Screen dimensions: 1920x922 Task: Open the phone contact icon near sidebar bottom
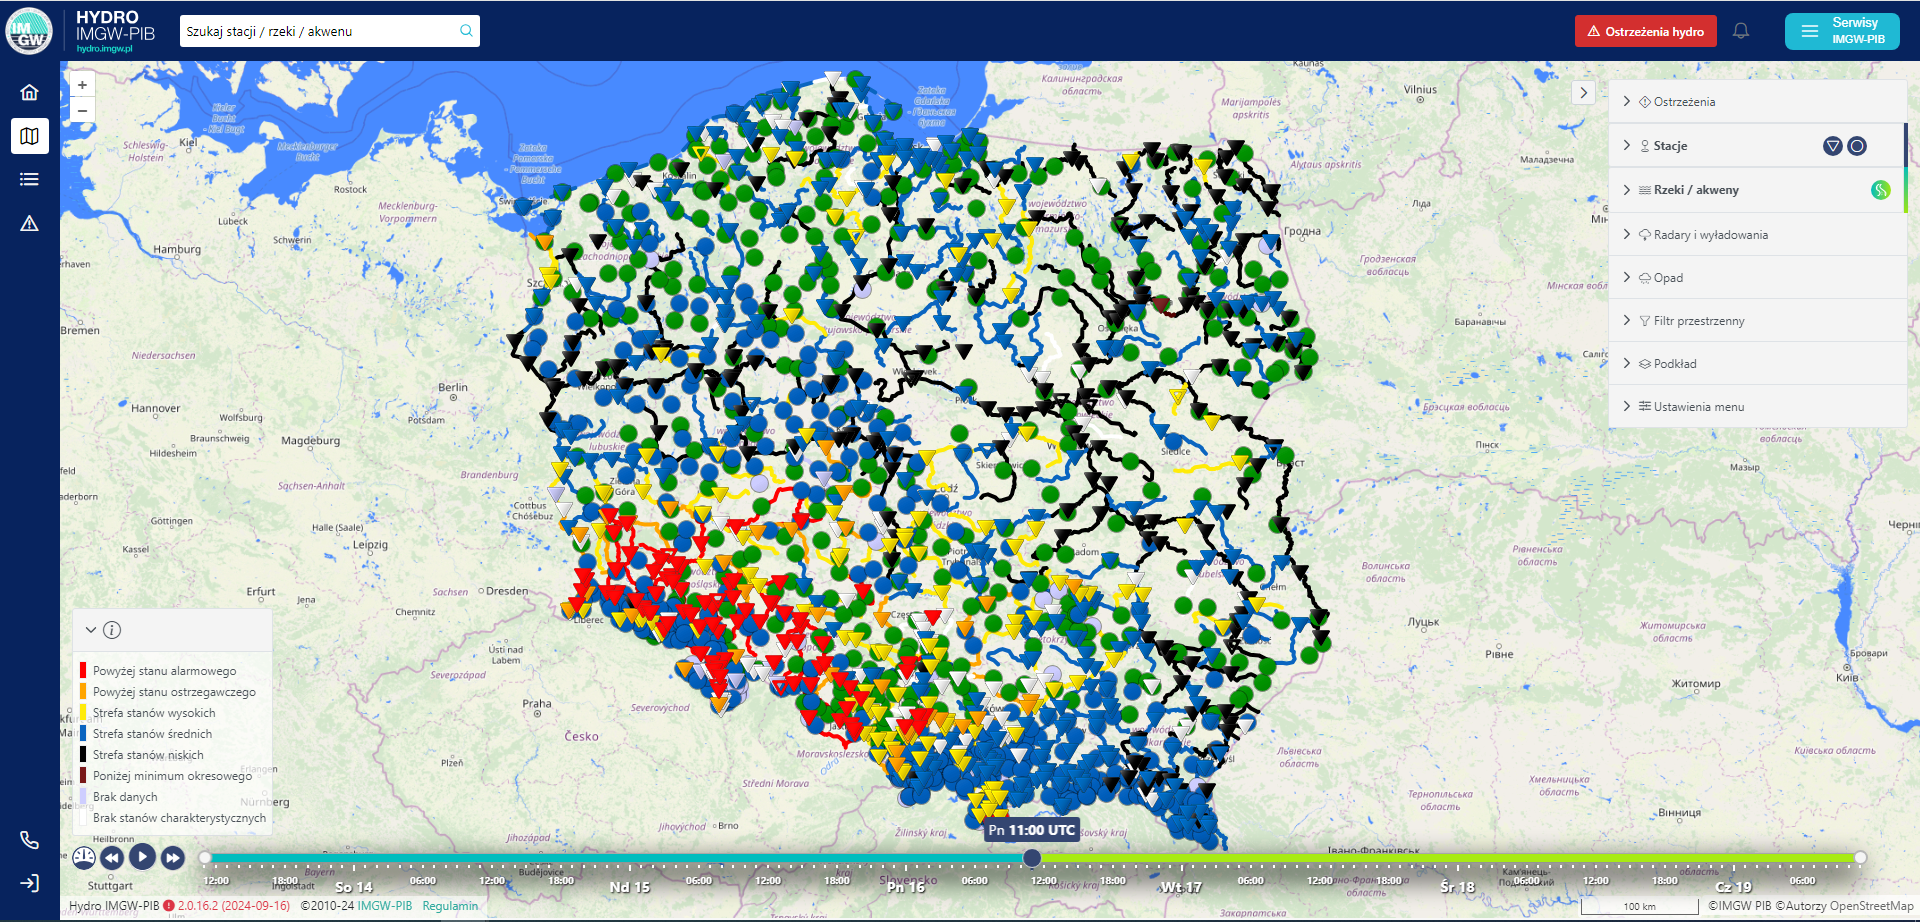[29, 840]
